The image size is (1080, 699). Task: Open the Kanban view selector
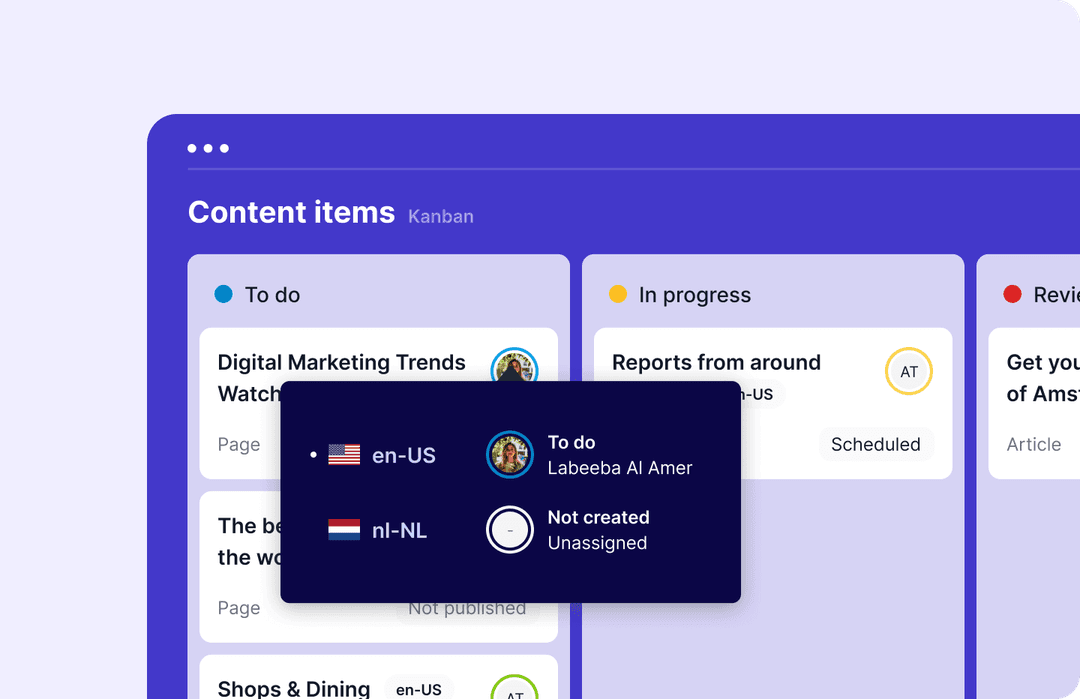point(440,216)
